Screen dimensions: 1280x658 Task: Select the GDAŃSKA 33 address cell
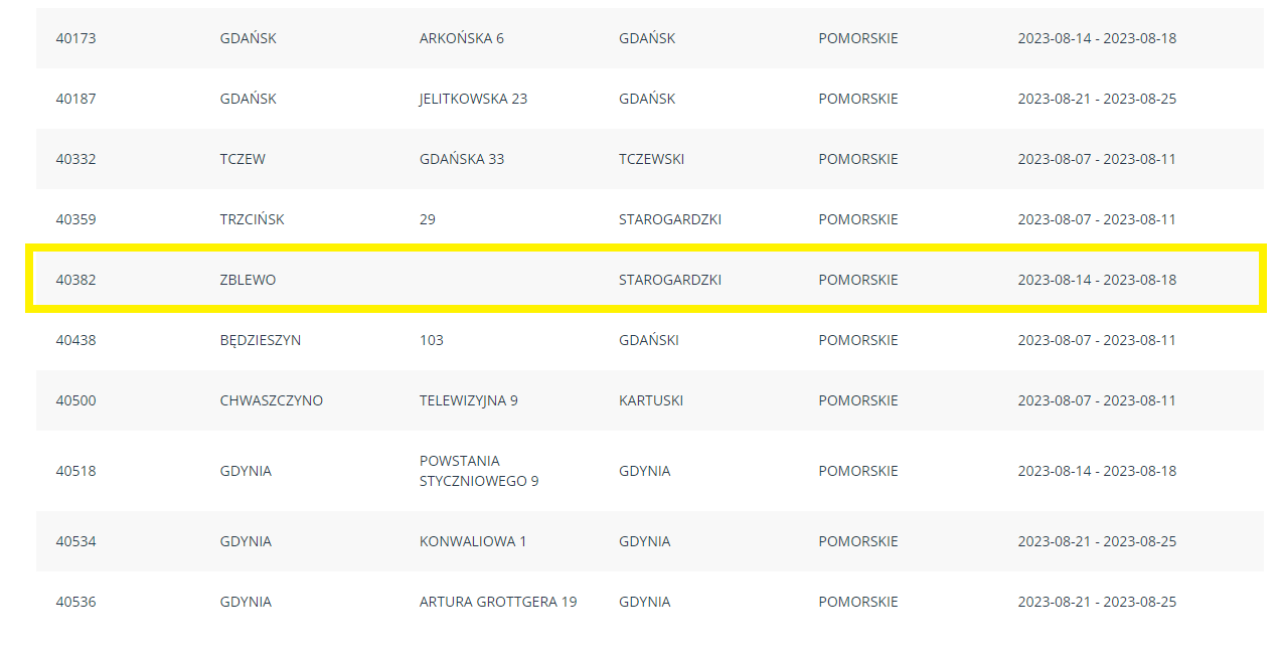click(461, 159)
